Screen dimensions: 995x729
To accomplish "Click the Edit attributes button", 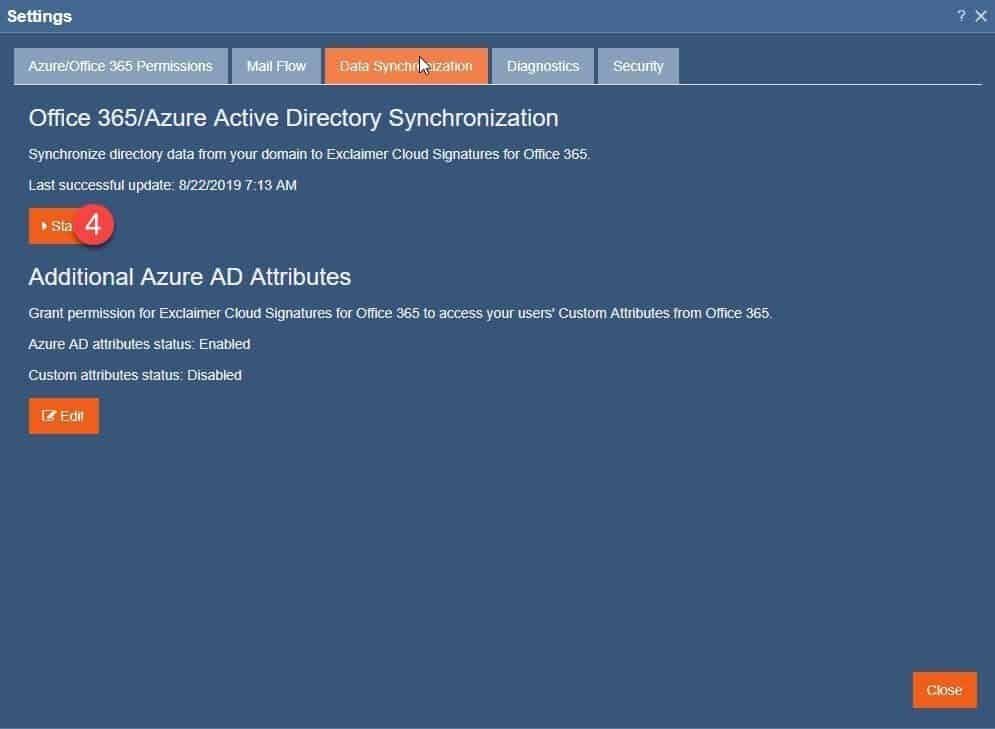I will [63, 416].
